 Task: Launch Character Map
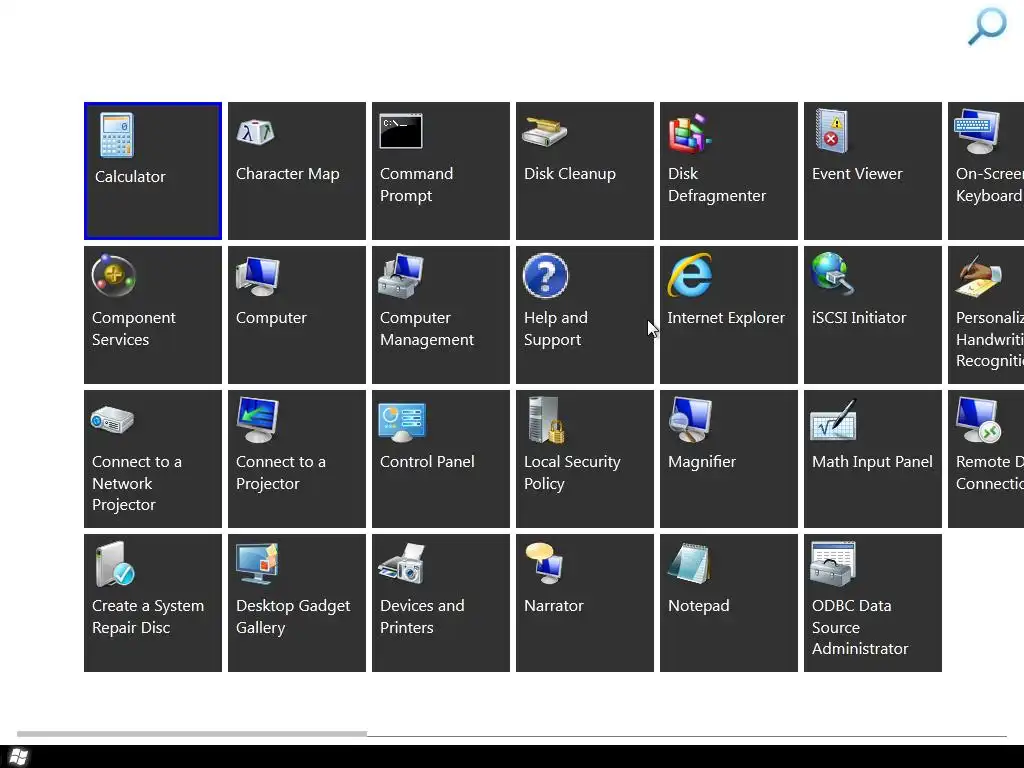(297, 171)
